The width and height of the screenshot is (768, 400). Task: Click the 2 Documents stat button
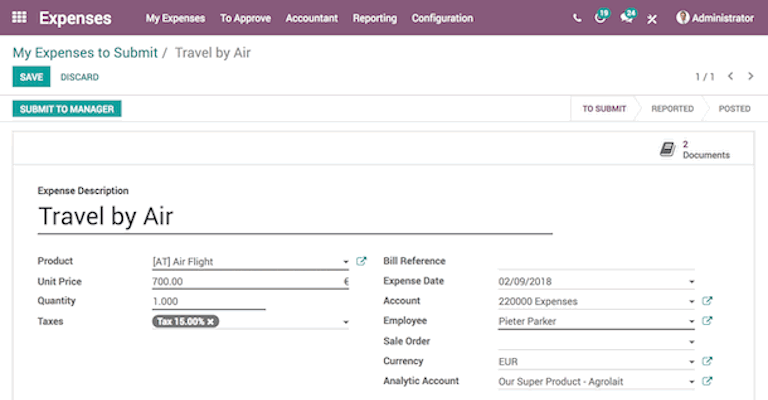[695, 149]
